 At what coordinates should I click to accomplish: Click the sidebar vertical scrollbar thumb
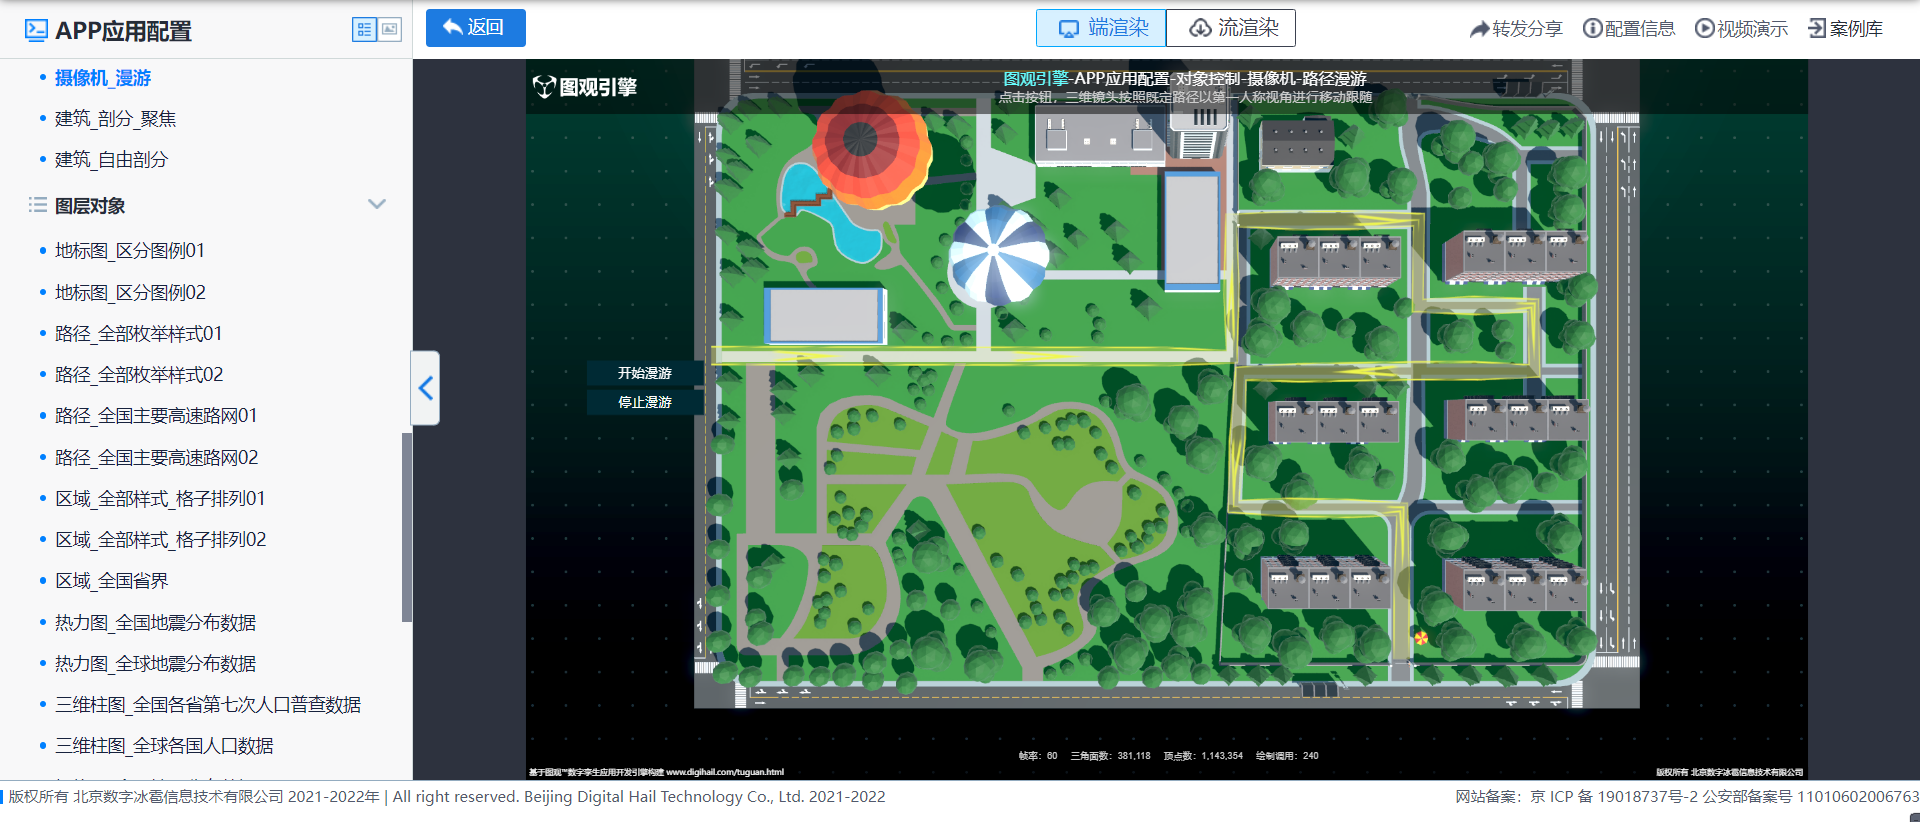pos(406,527)
